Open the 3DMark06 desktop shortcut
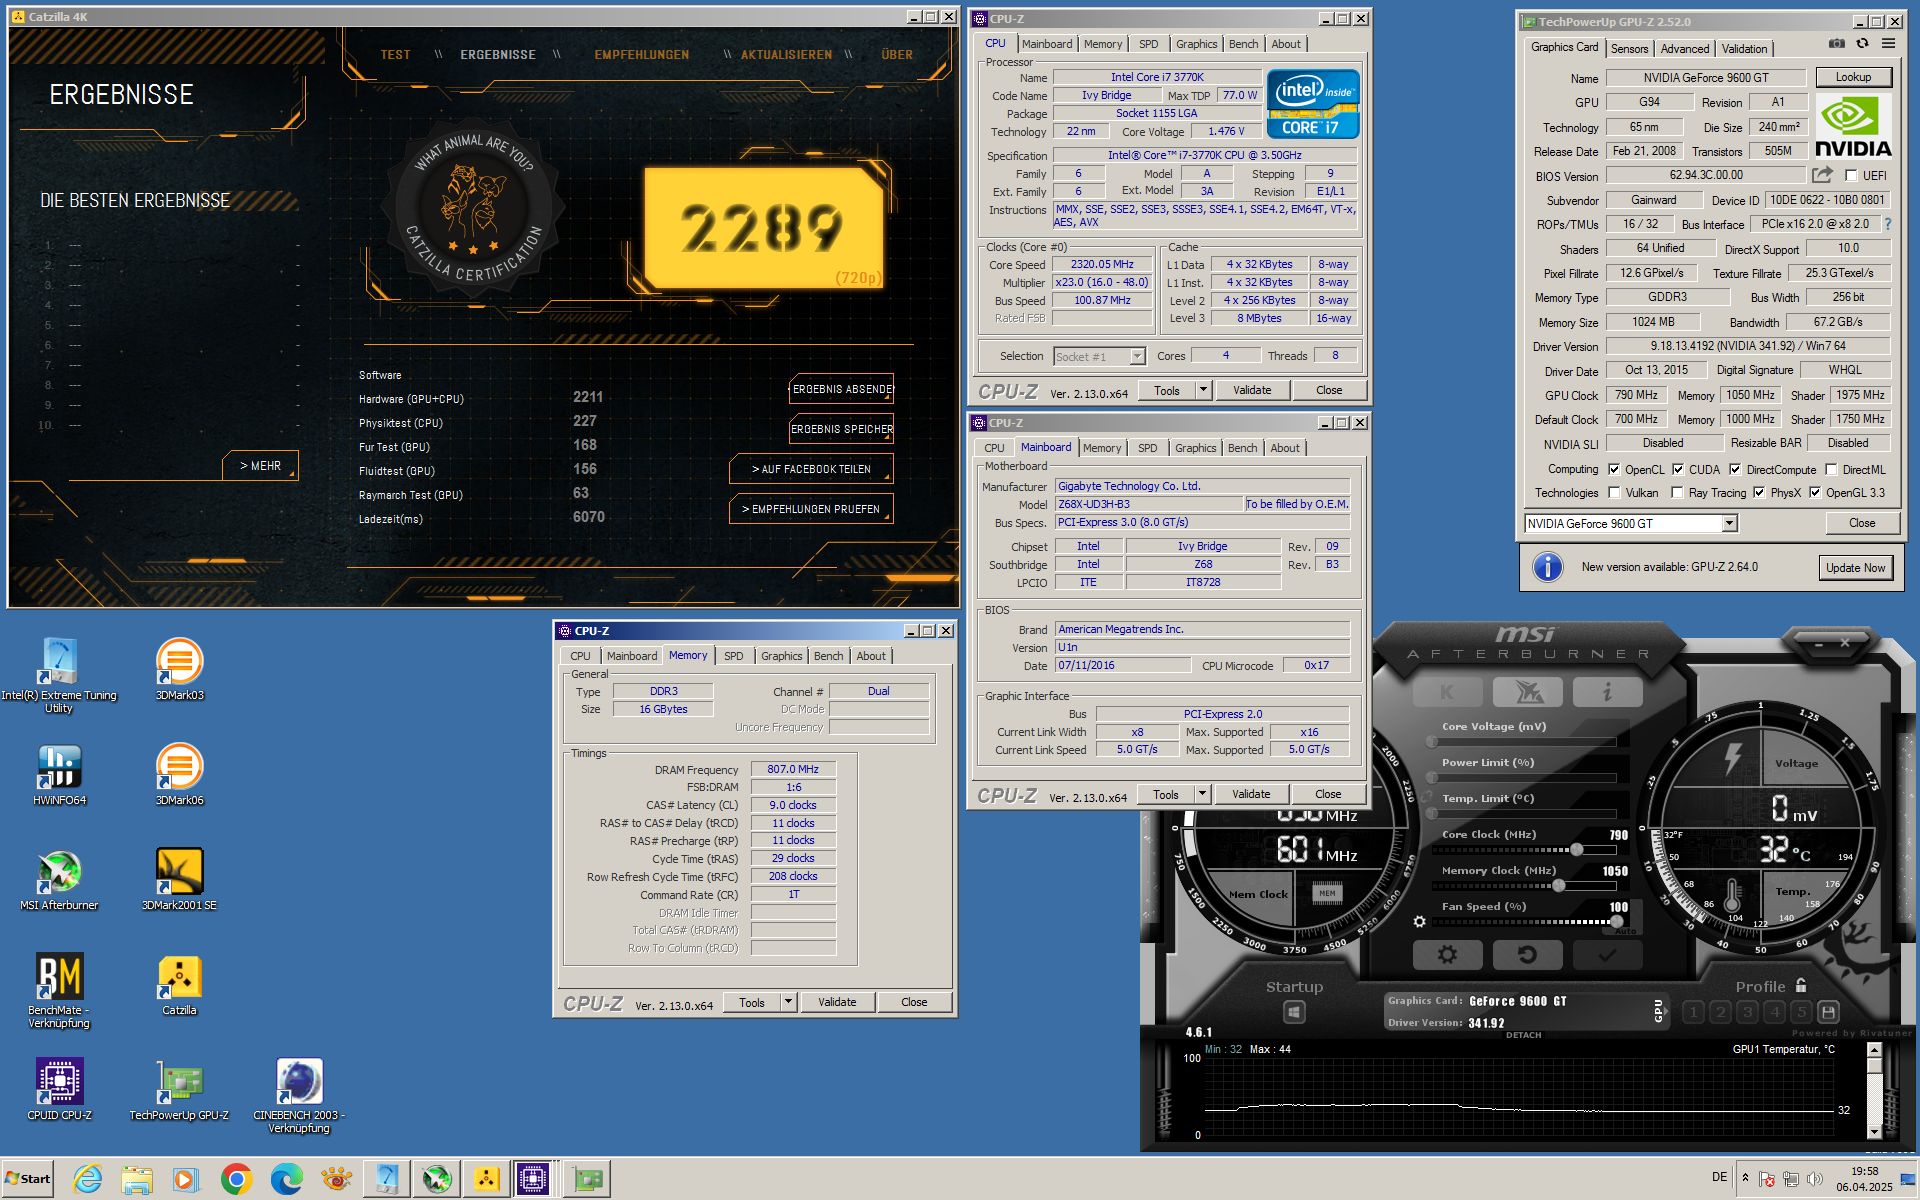The image size is (1920, 1200). click(x=180, y=775)
